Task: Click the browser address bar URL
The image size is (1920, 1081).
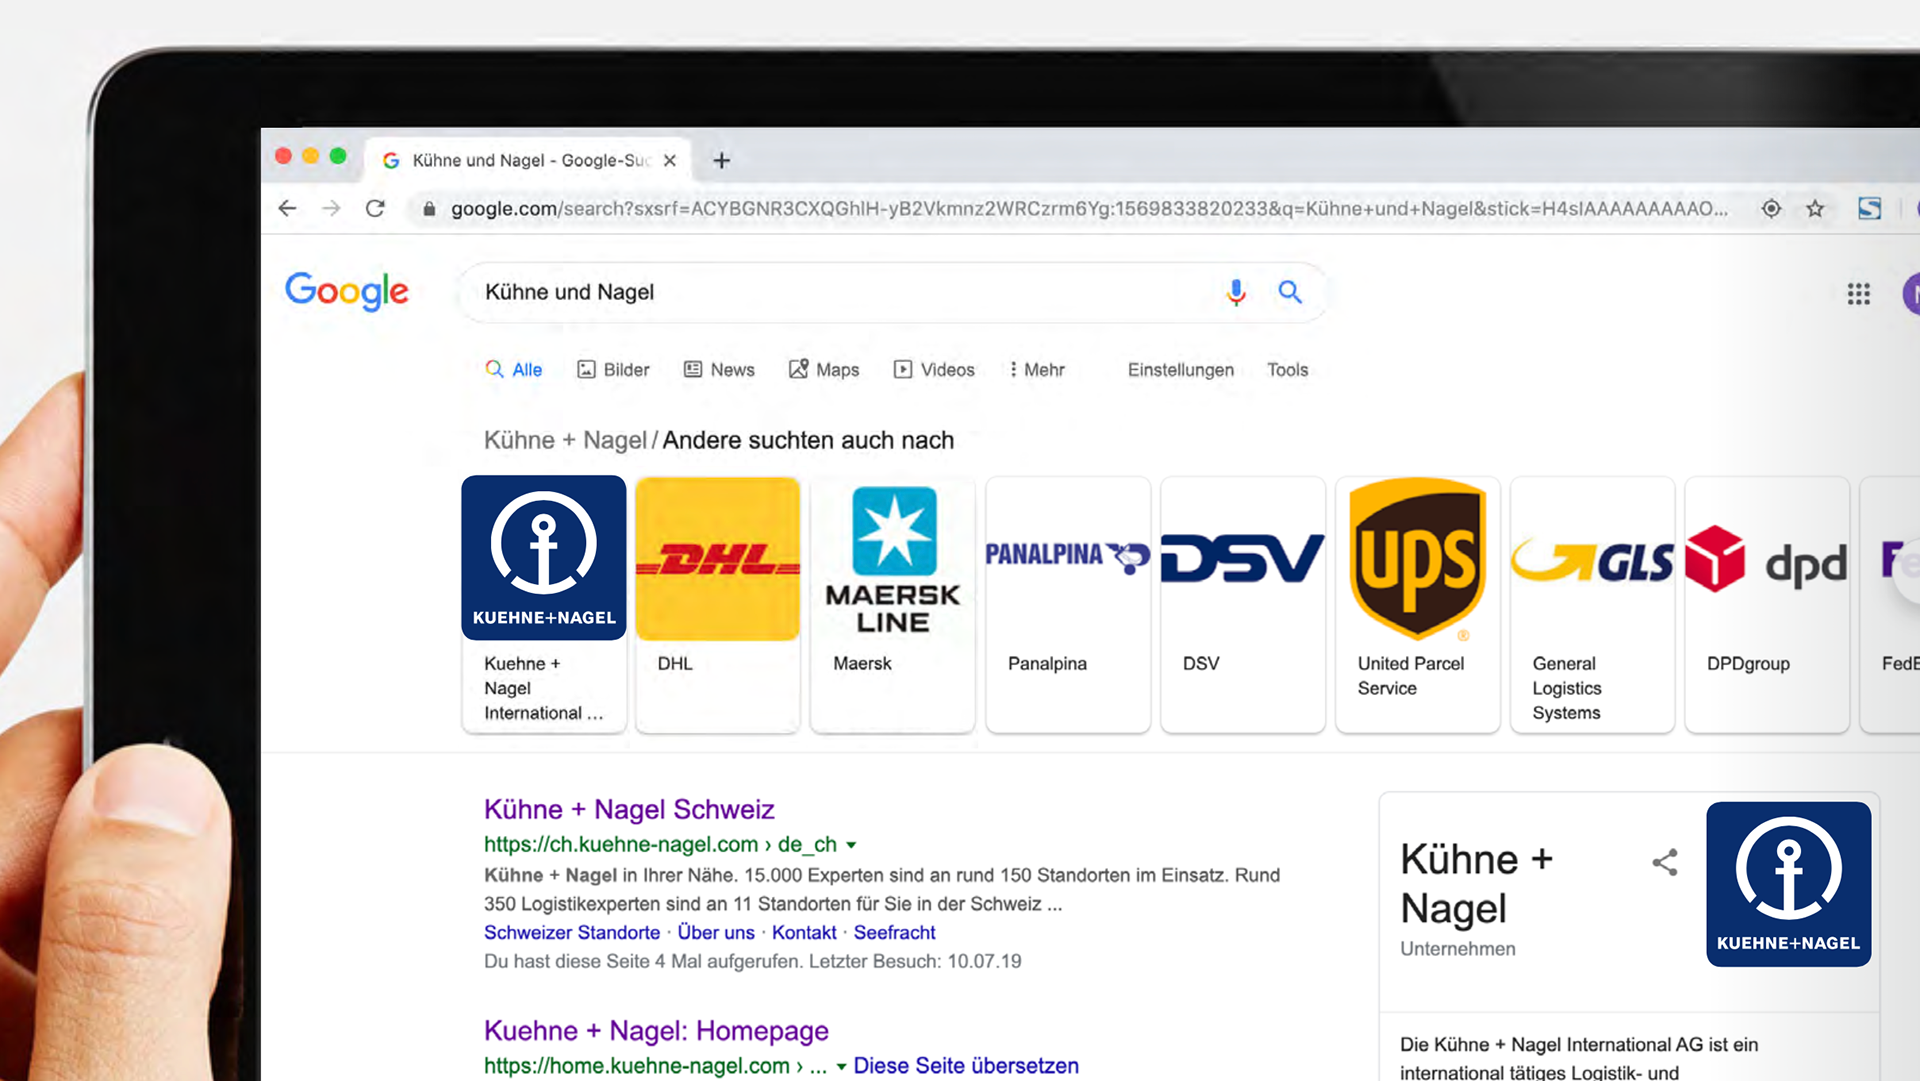Action: click(x=1089, y=209)
